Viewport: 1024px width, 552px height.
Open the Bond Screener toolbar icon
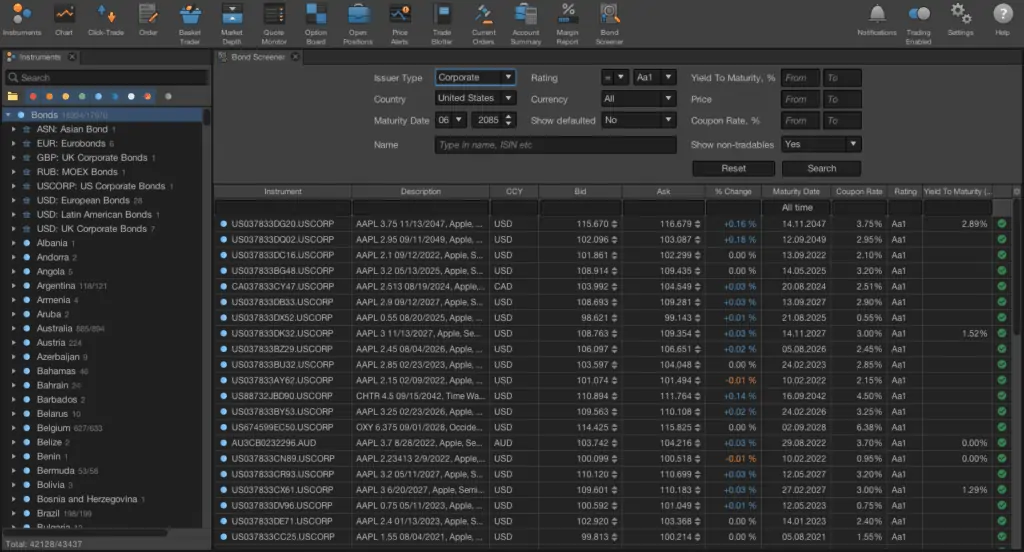tap(609, 24)
